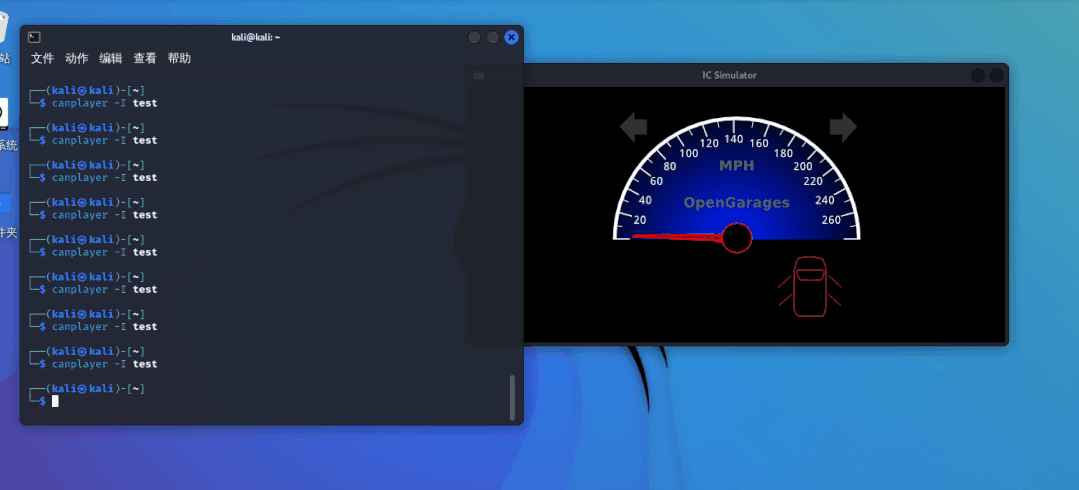Click the 100 mark on the speedometer
Screen dimensions: 1079x490
689,153
